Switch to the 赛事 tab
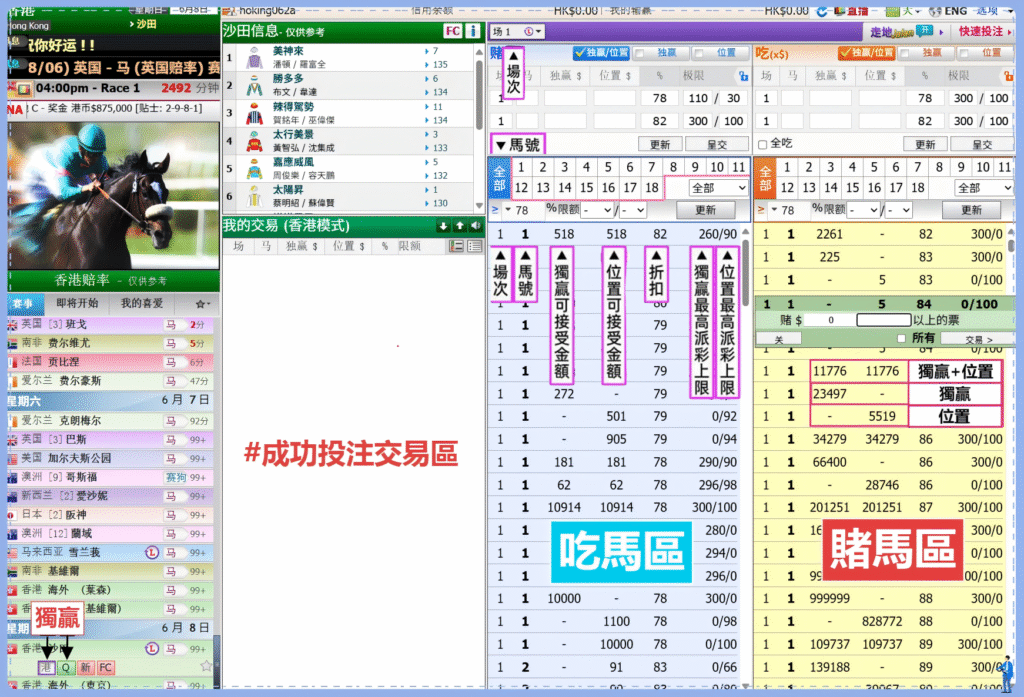 pos(25,304)
